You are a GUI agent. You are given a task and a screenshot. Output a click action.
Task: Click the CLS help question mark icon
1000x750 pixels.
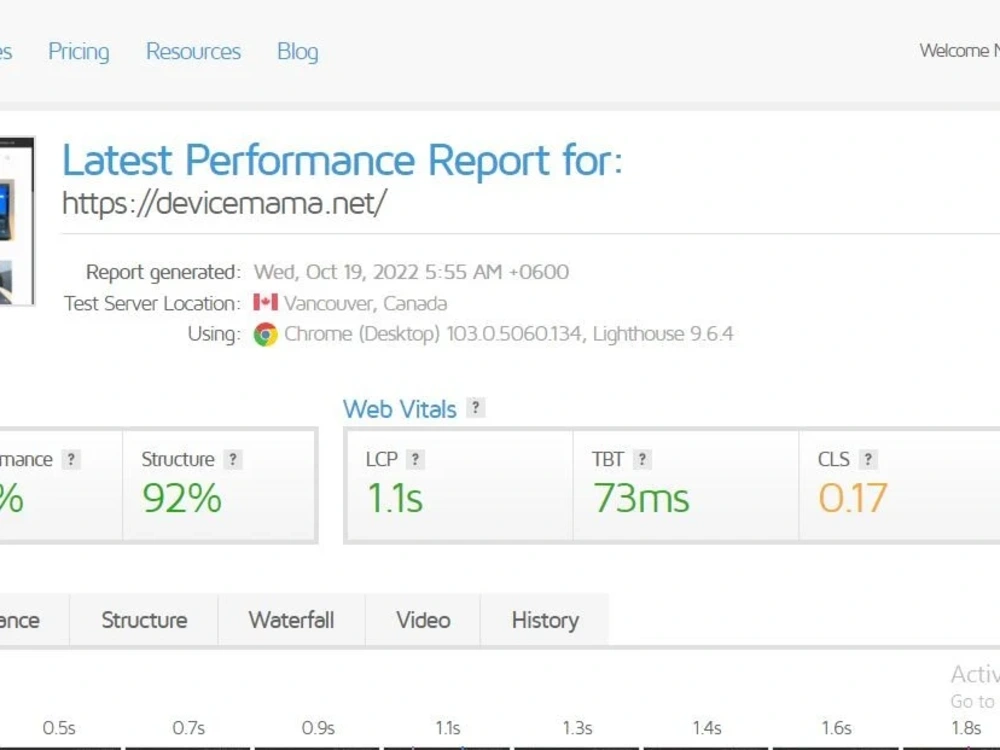[868, 459]
